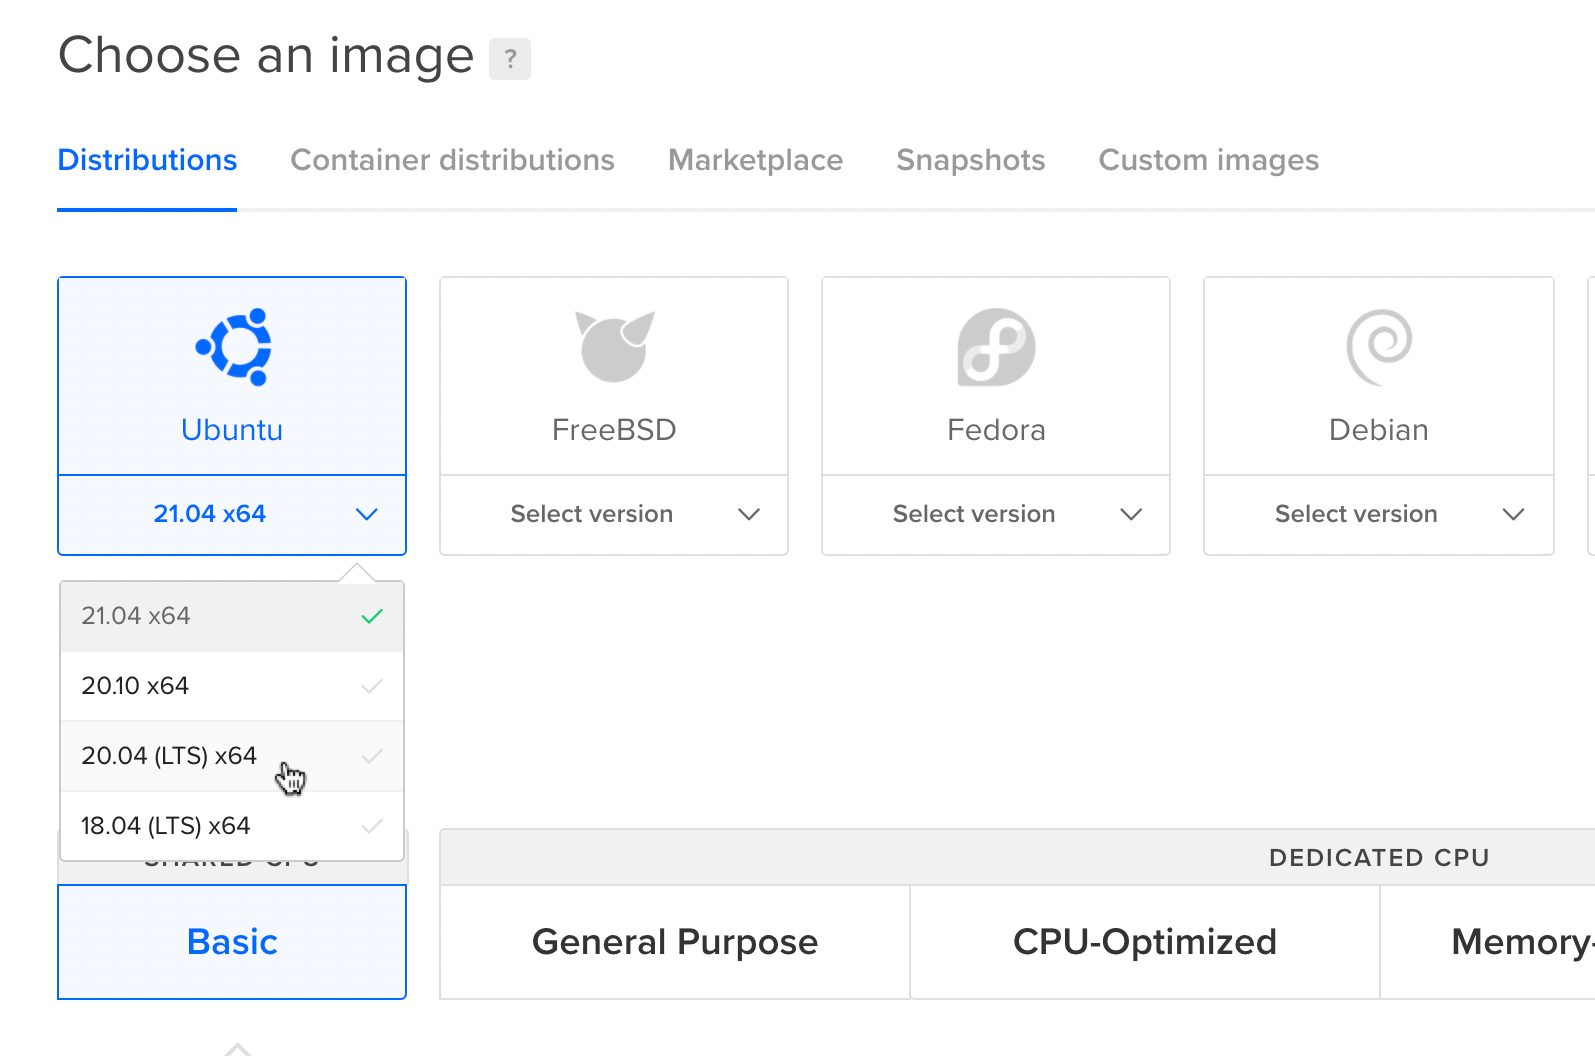This screenshot has width=1595, height=1056.
Task: Open the Container distributions tab
Action: point(452,160)
